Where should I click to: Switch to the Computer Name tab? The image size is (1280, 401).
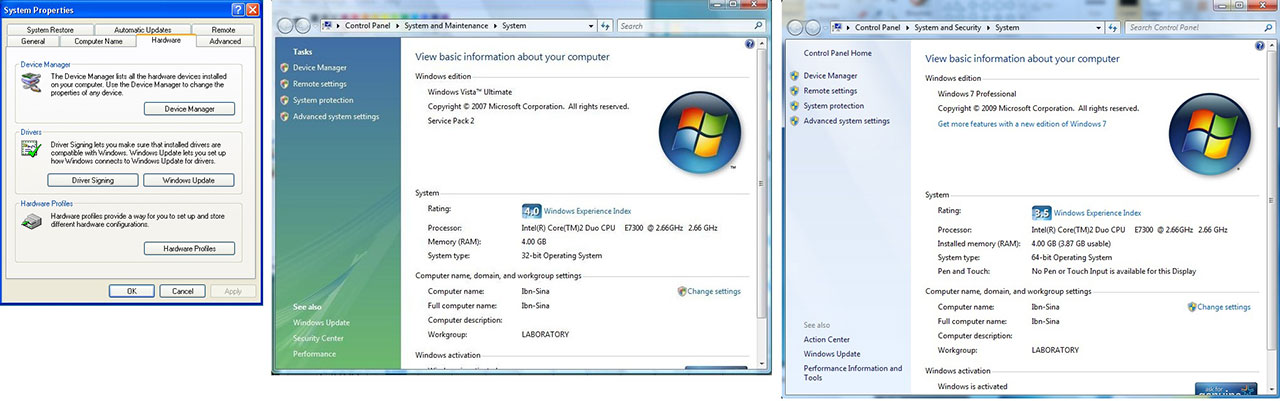coord(99,41)
